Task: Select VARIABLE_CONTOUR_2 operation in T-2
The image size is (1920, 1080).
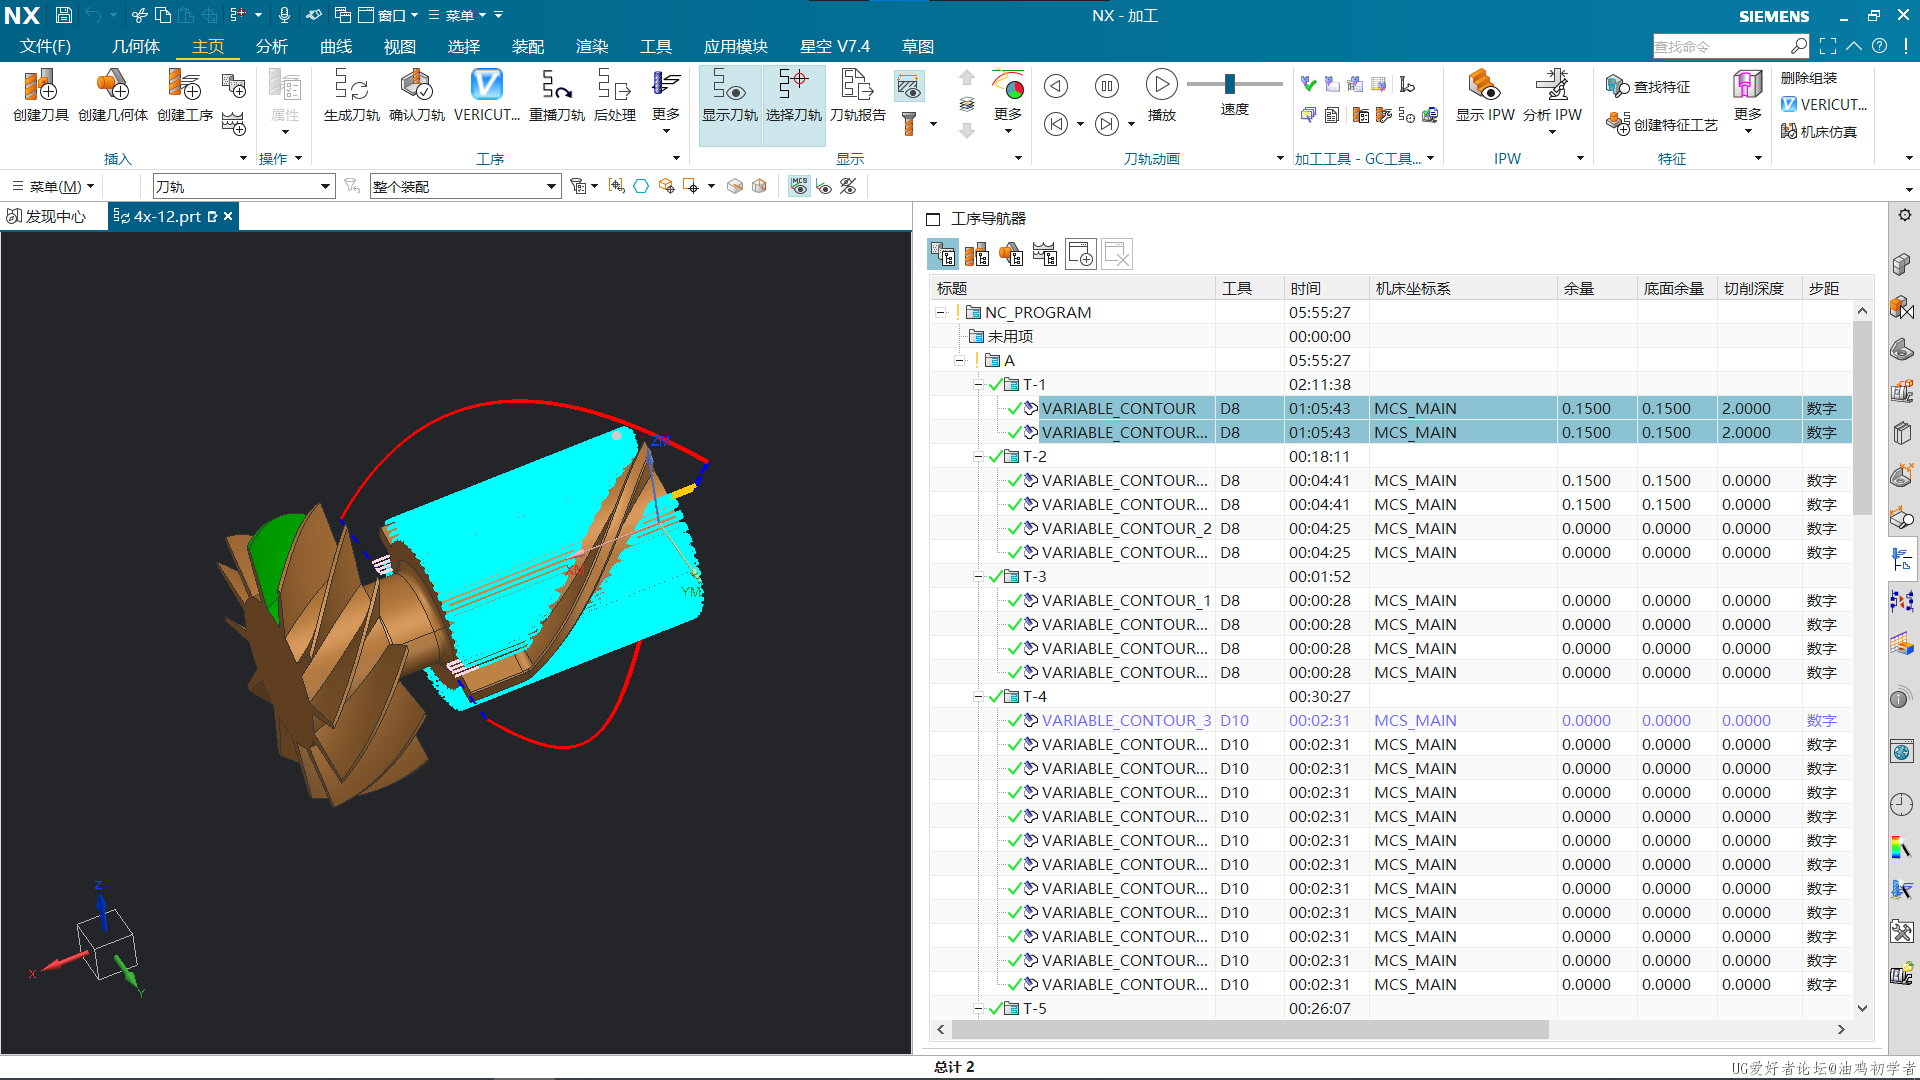Action: tap(1126, 529)
